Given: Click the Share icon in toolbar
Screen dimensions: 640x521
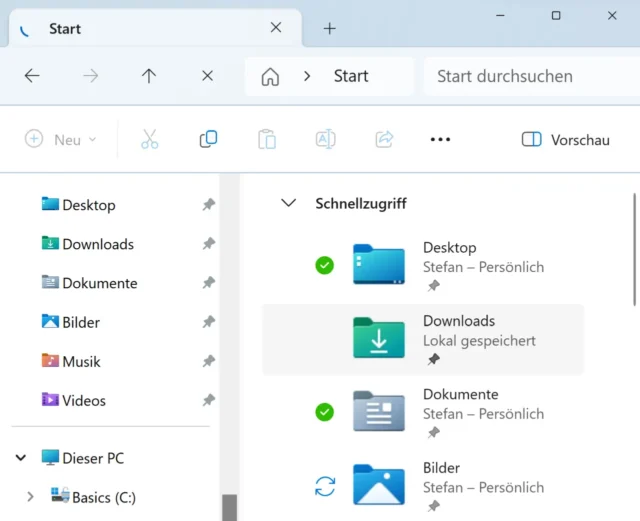Looking at the screenshot, I should point(384,140).
